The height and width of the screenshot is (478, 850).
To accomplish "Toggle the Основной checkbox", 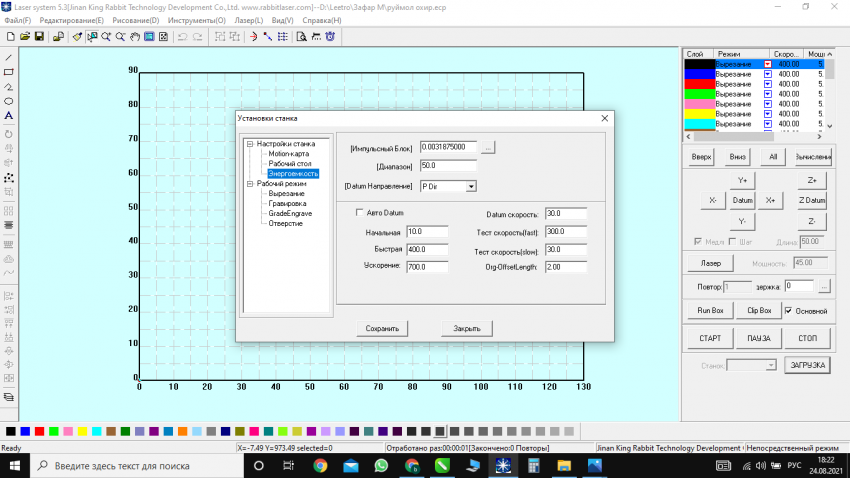I will (x=789, y=311).
